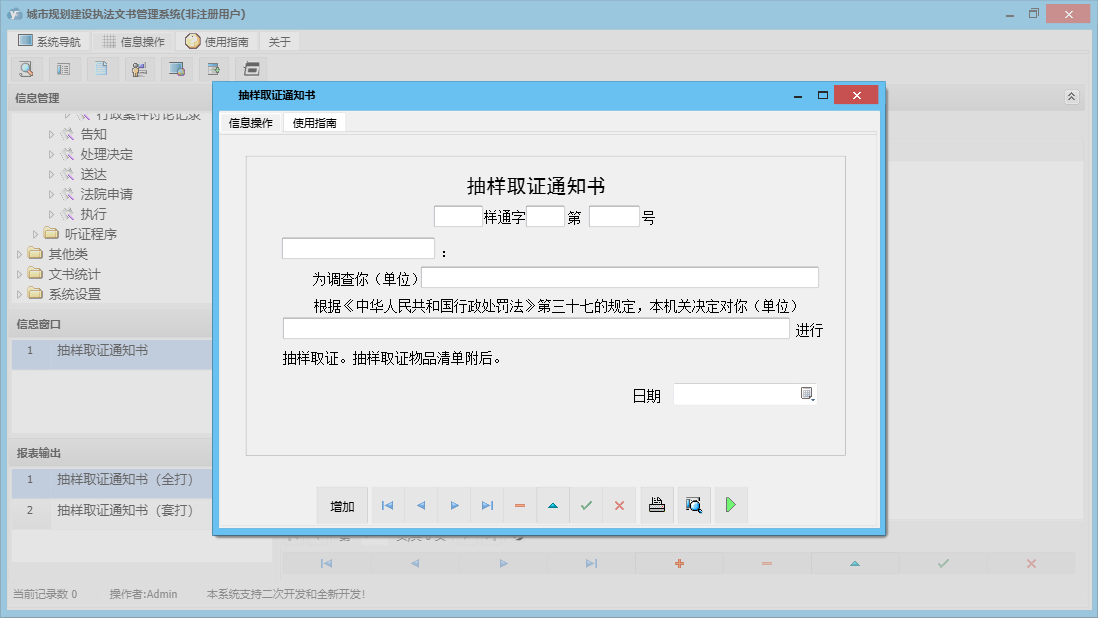The height and width of the screenshot is (618, 1098).
Task: Confirm record with the green checkmark icon
Action: tap(586, 505)
